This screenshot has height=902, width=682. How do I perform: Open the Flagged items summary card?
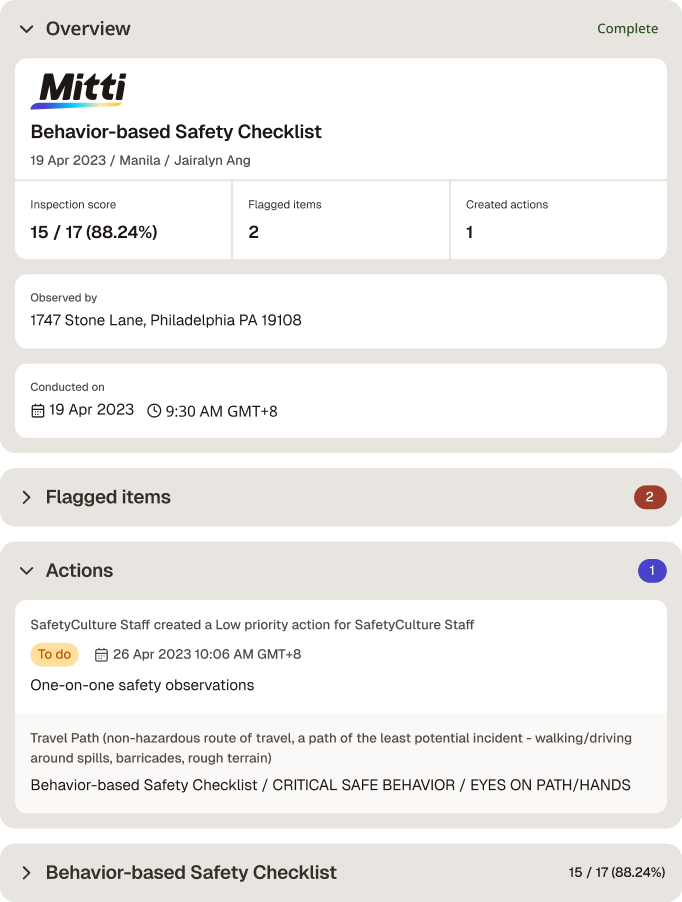341,220
